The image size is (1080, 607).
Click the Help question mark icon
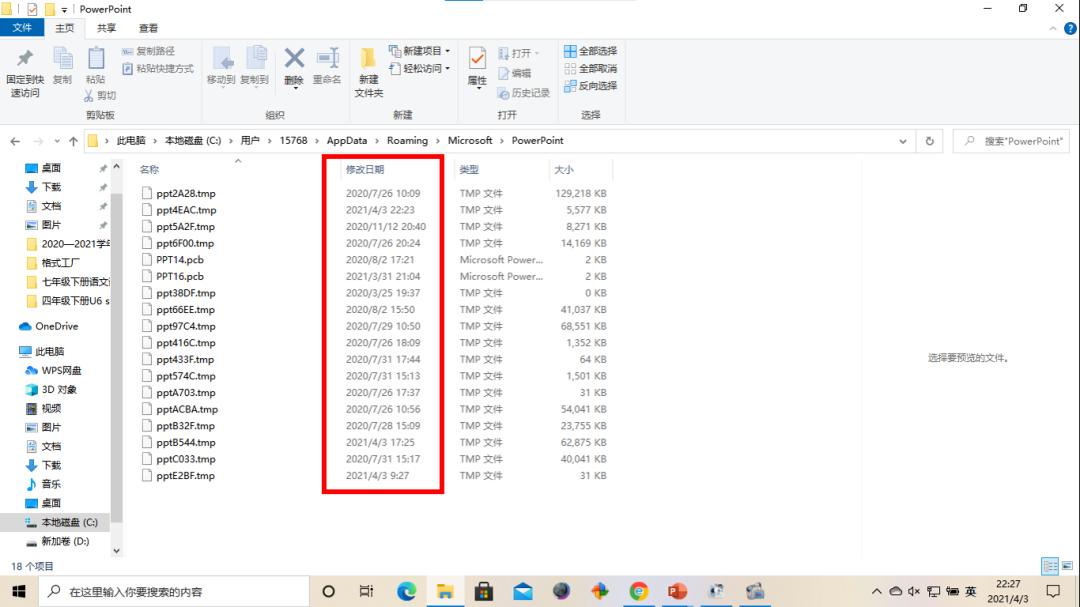1070,28
